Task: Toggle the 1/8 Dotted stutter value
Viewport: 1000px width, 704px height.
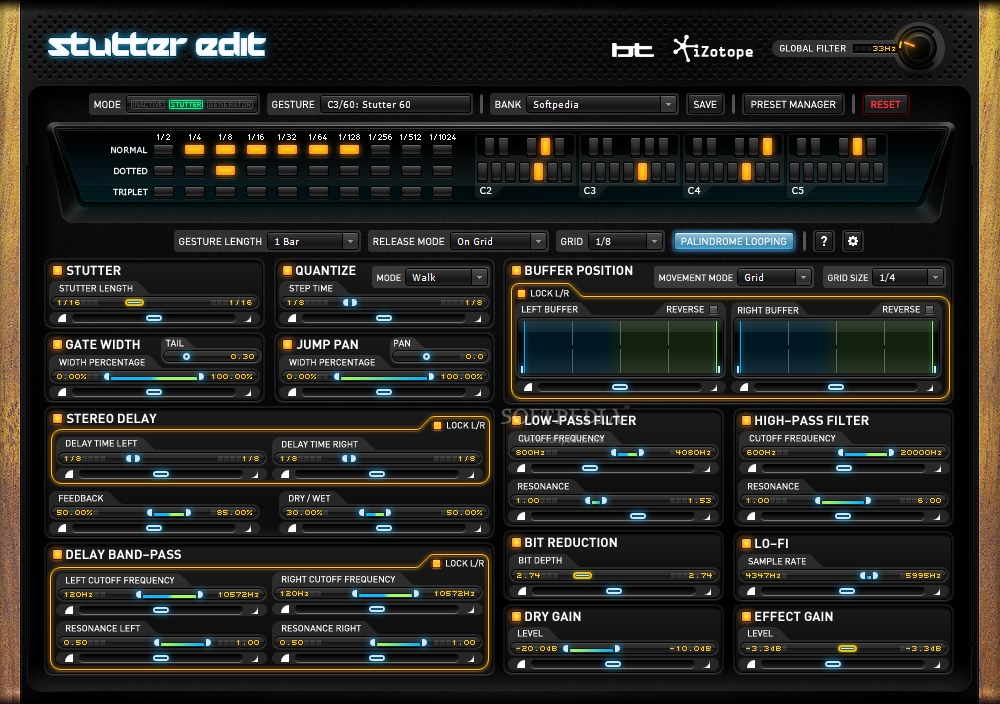Action: point(225,170)
